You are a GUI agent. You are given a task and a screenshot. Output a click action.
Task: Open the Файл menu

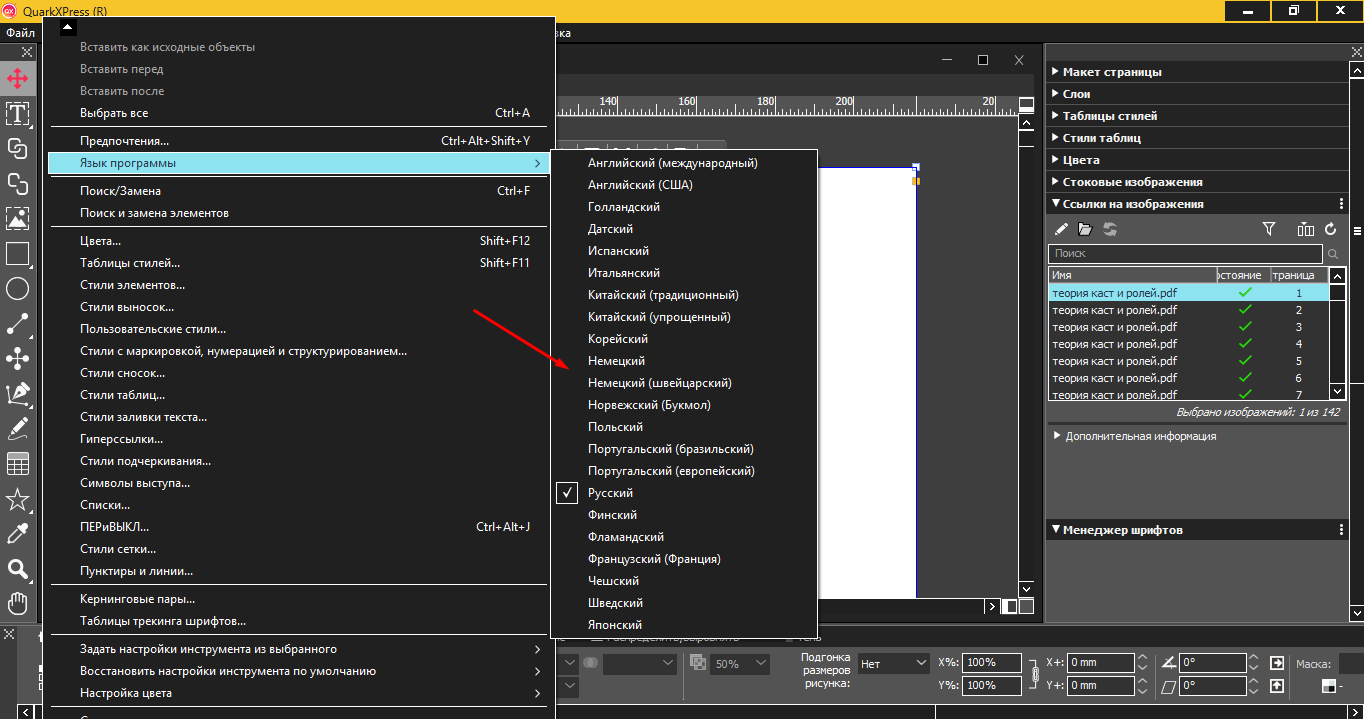point(20,33)
